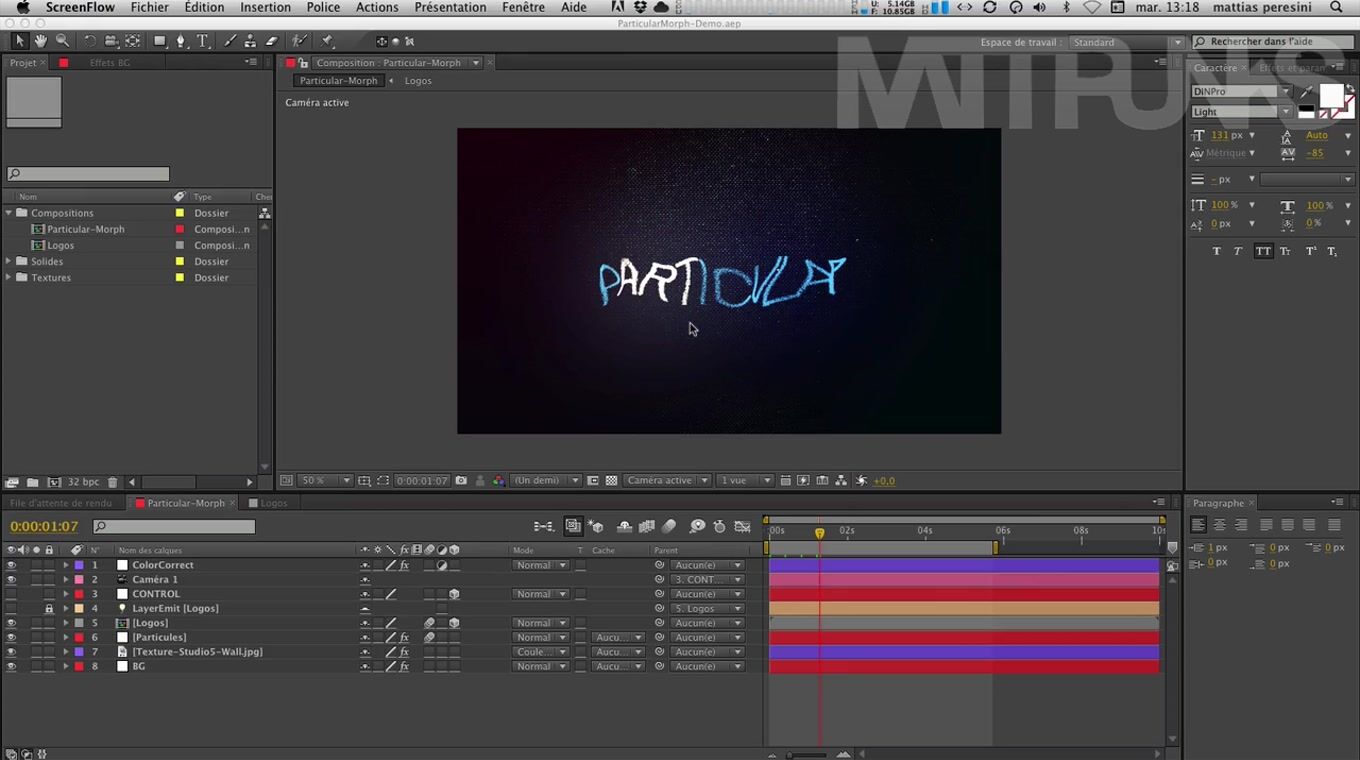Open the Présentation menu
The image size is (1360, 760).
[450, 7]
